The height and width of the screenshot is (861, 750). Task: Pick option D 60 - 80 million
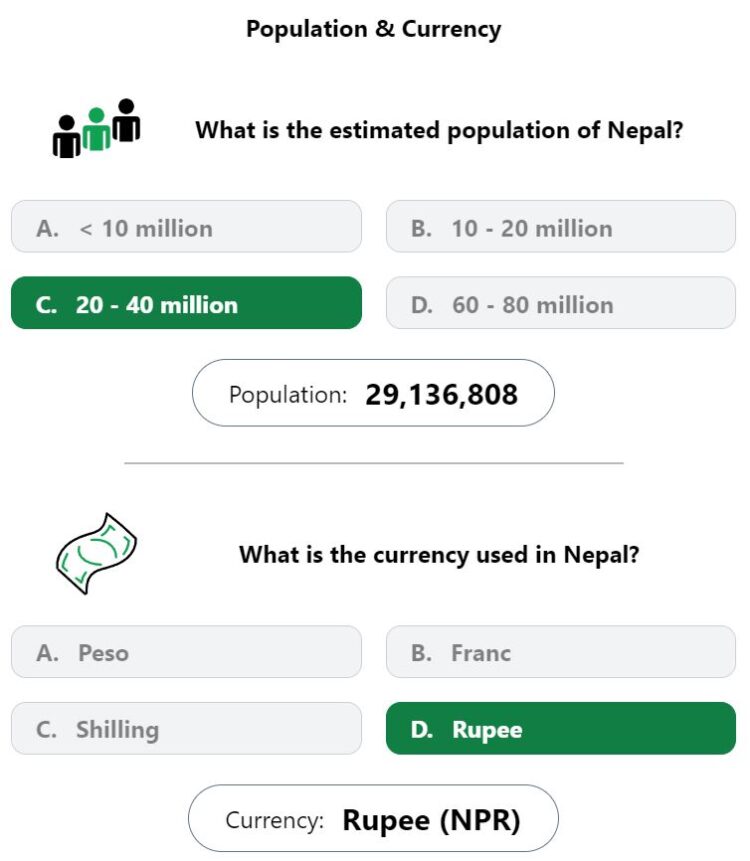tap(561, 303)
